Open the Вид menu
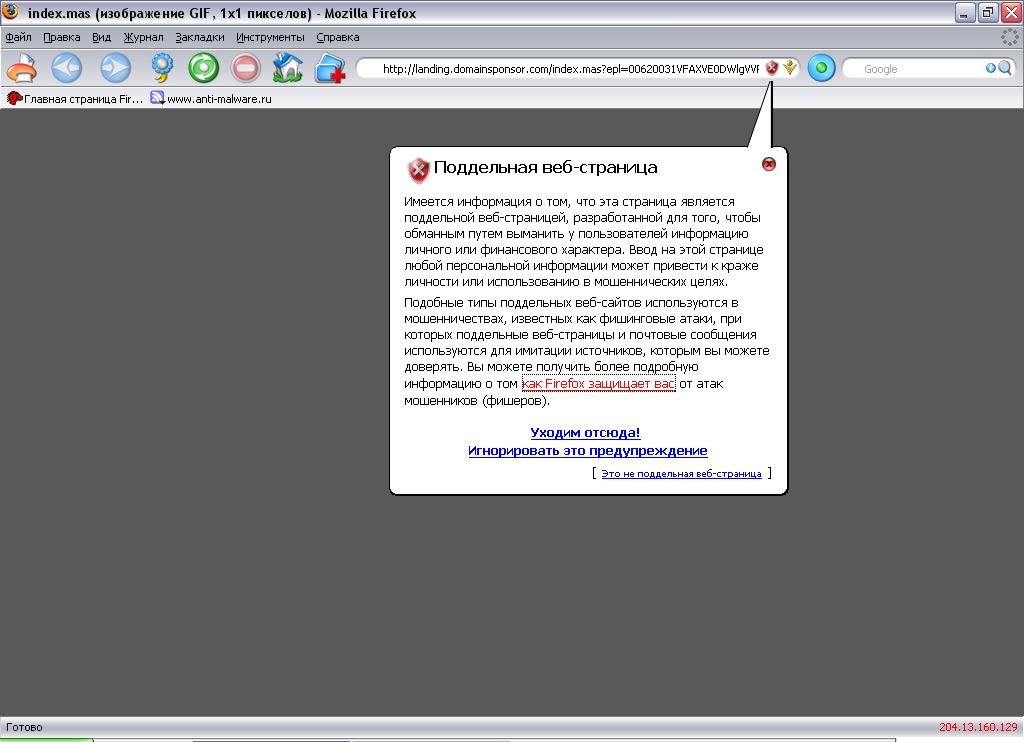The height and width of the screenshot is (742, 1024). coord(101,37)
